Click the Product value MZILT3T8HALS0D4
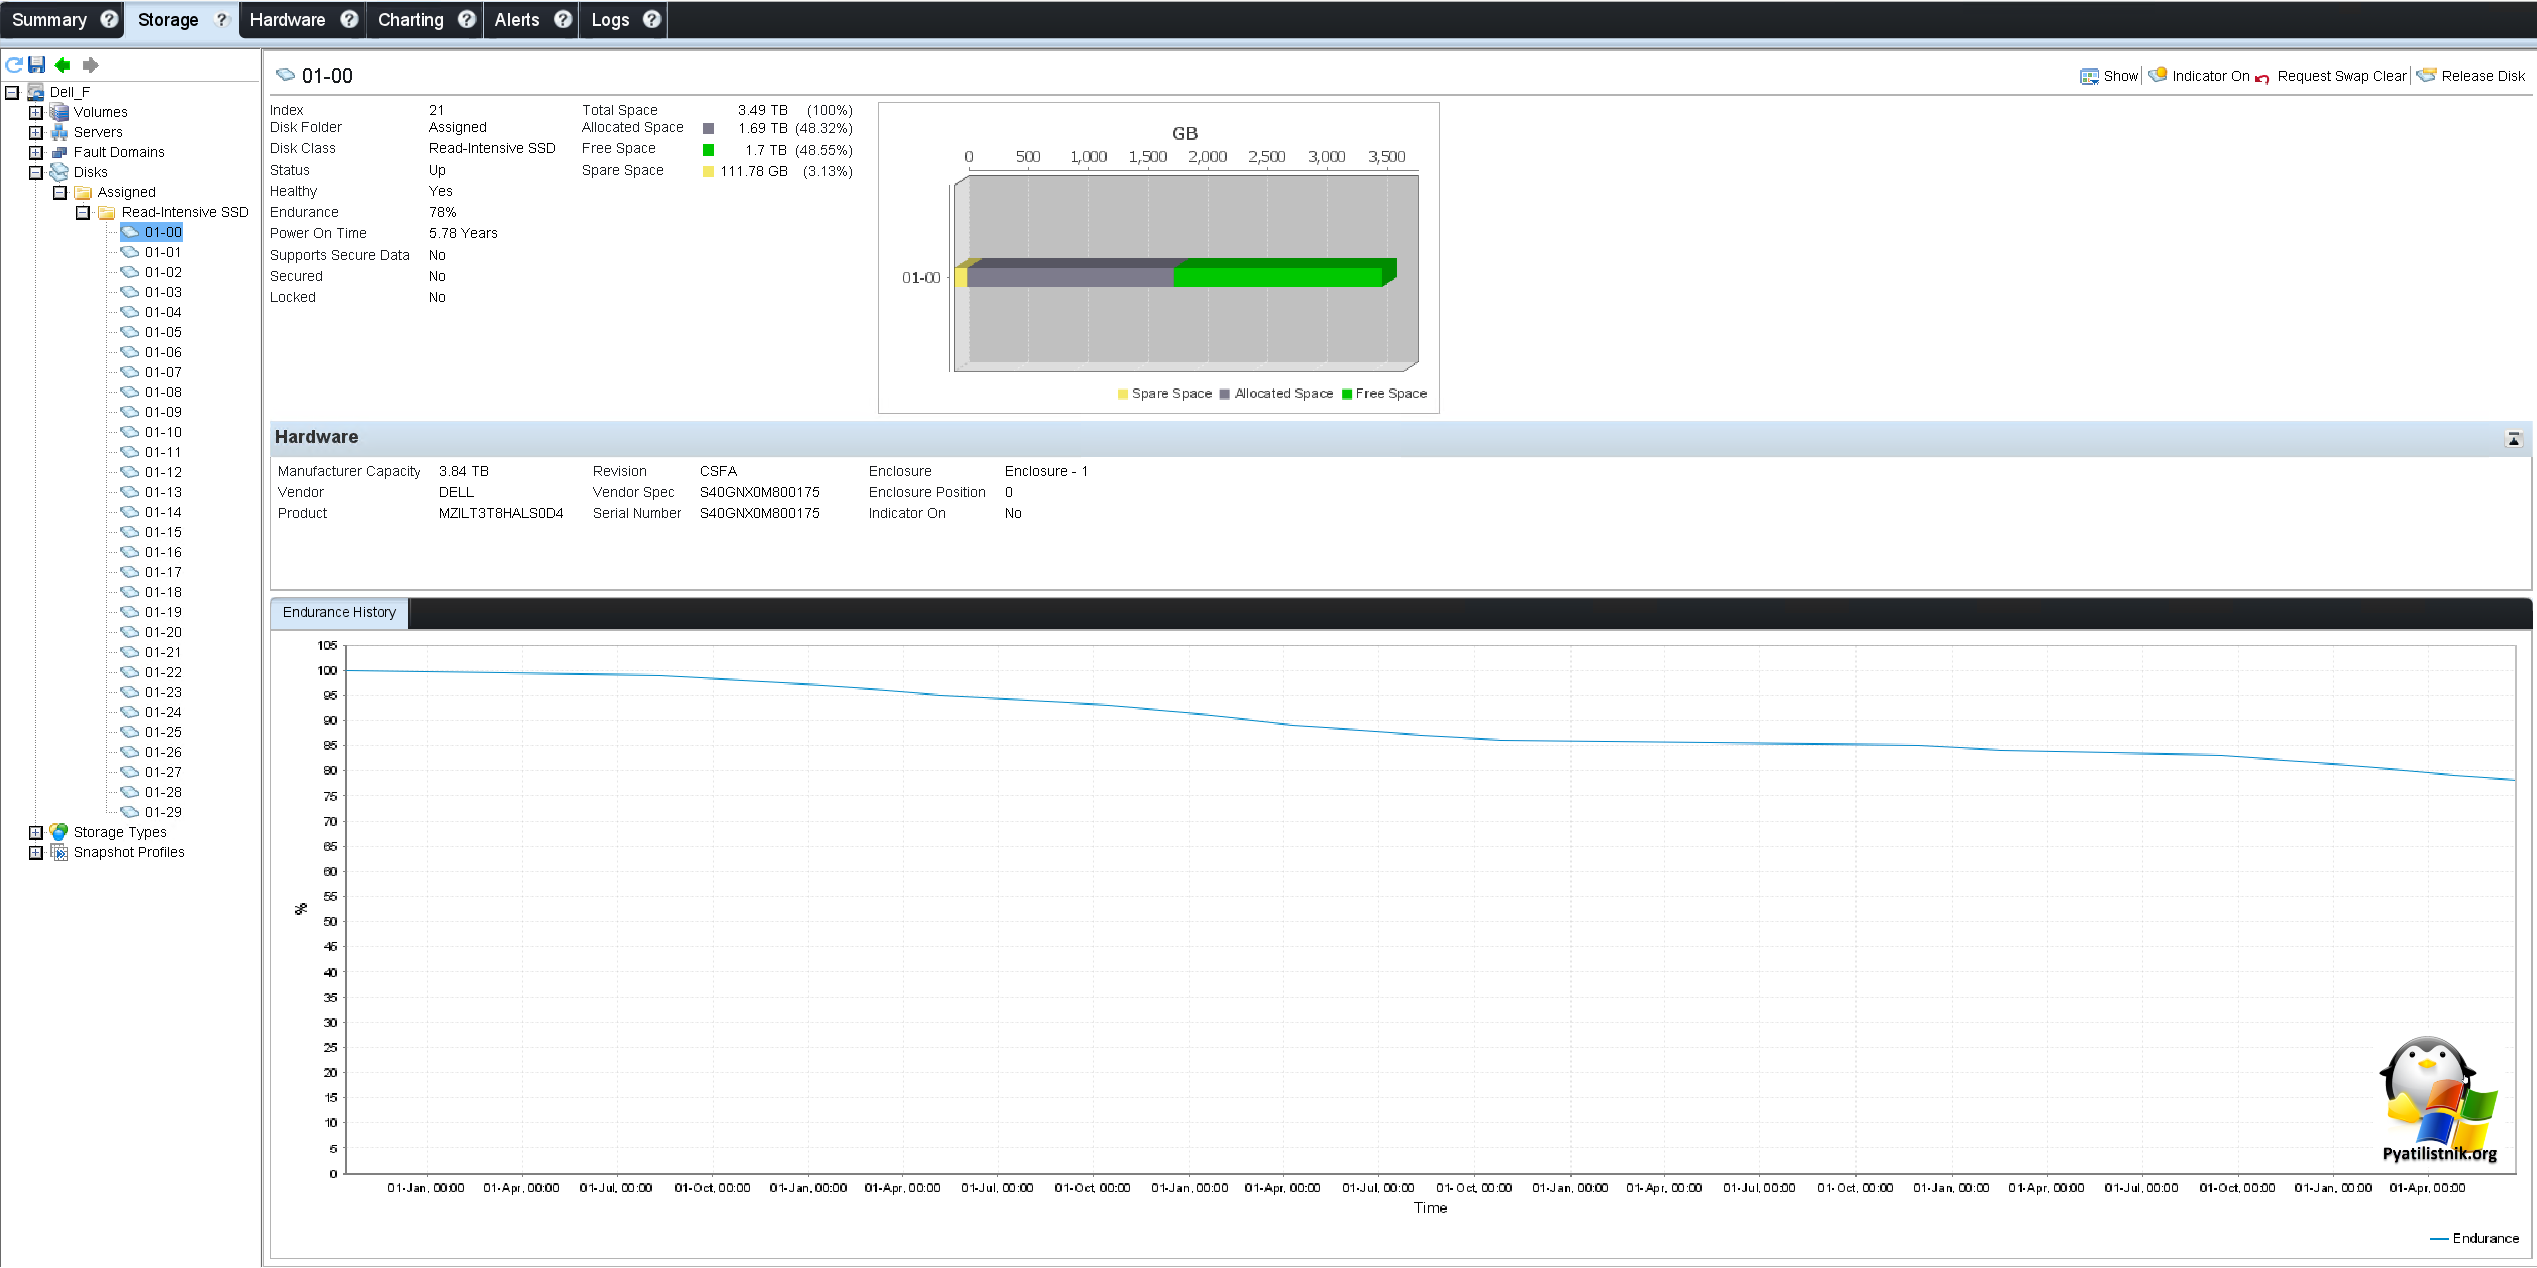This screenshot has width=2537, height=1268. click(x=501, y=514)
